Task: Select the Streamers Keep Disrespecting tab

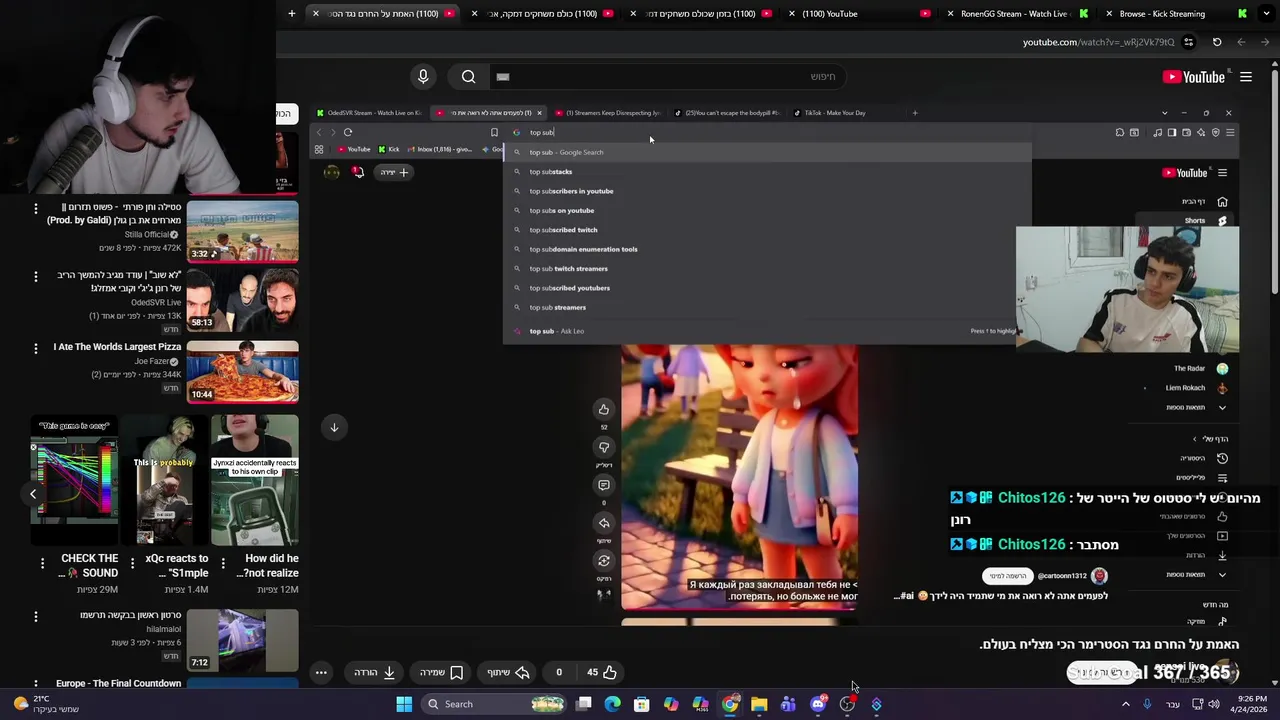Action: (610, 113)
